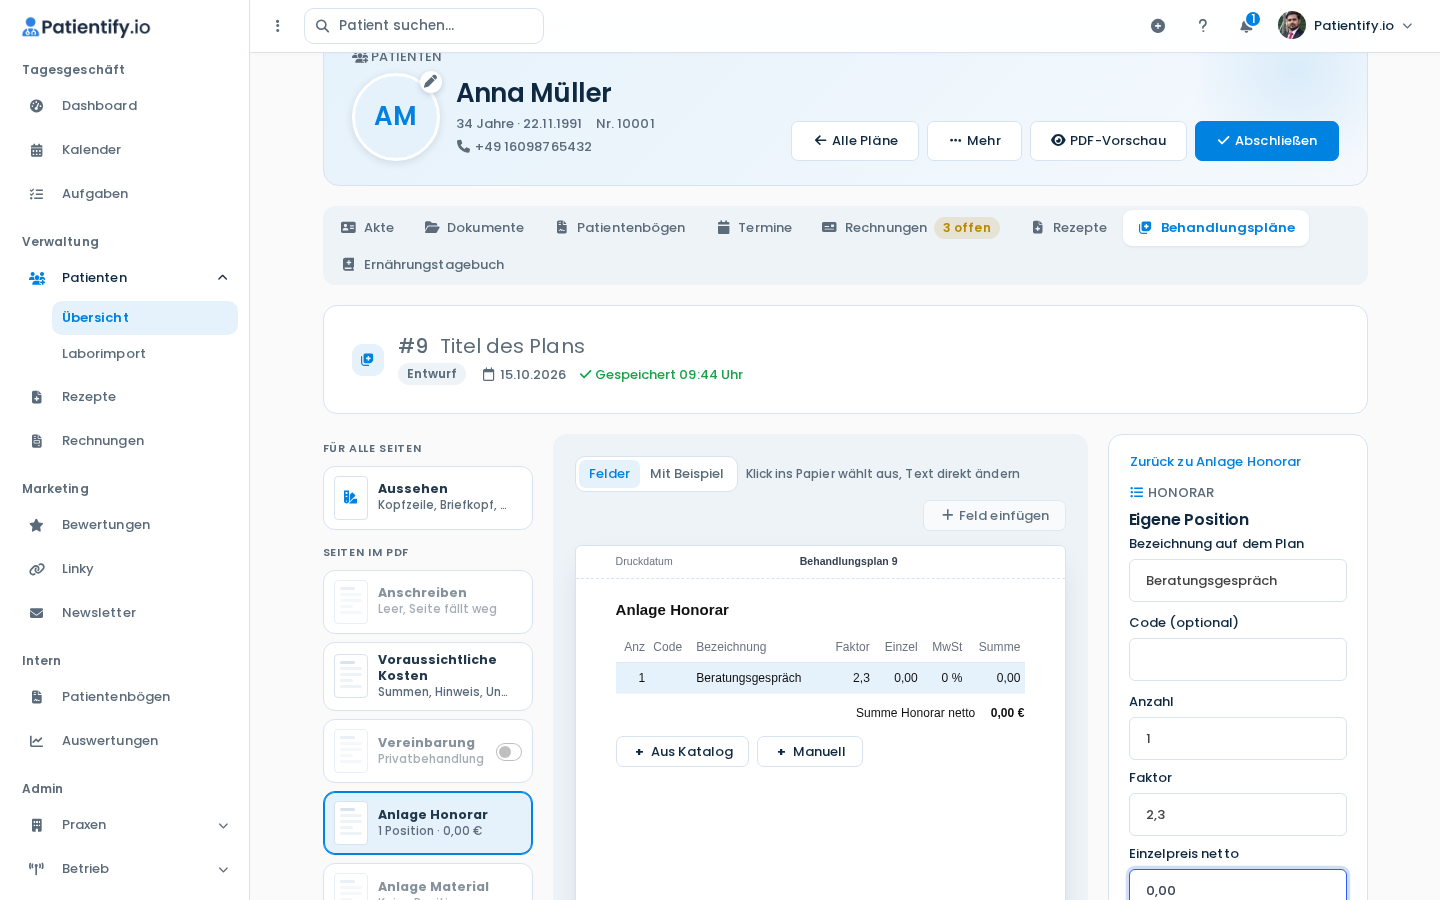Click the help question mark icon
This screenshot has width=1440, height=900.
click(1203, 26)
